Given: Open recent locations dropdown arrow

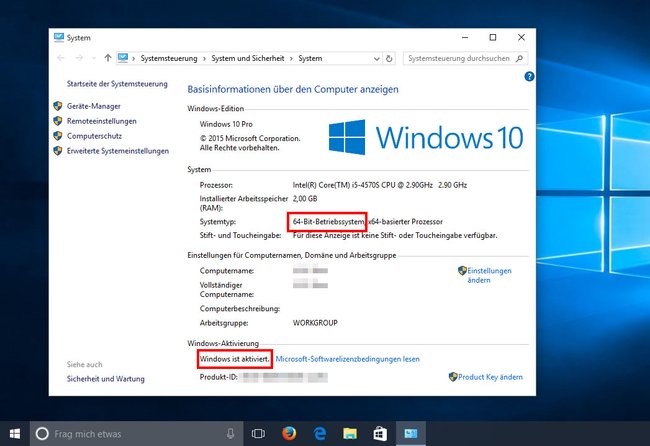Looking at the screenshot, I should pos(94,58).
